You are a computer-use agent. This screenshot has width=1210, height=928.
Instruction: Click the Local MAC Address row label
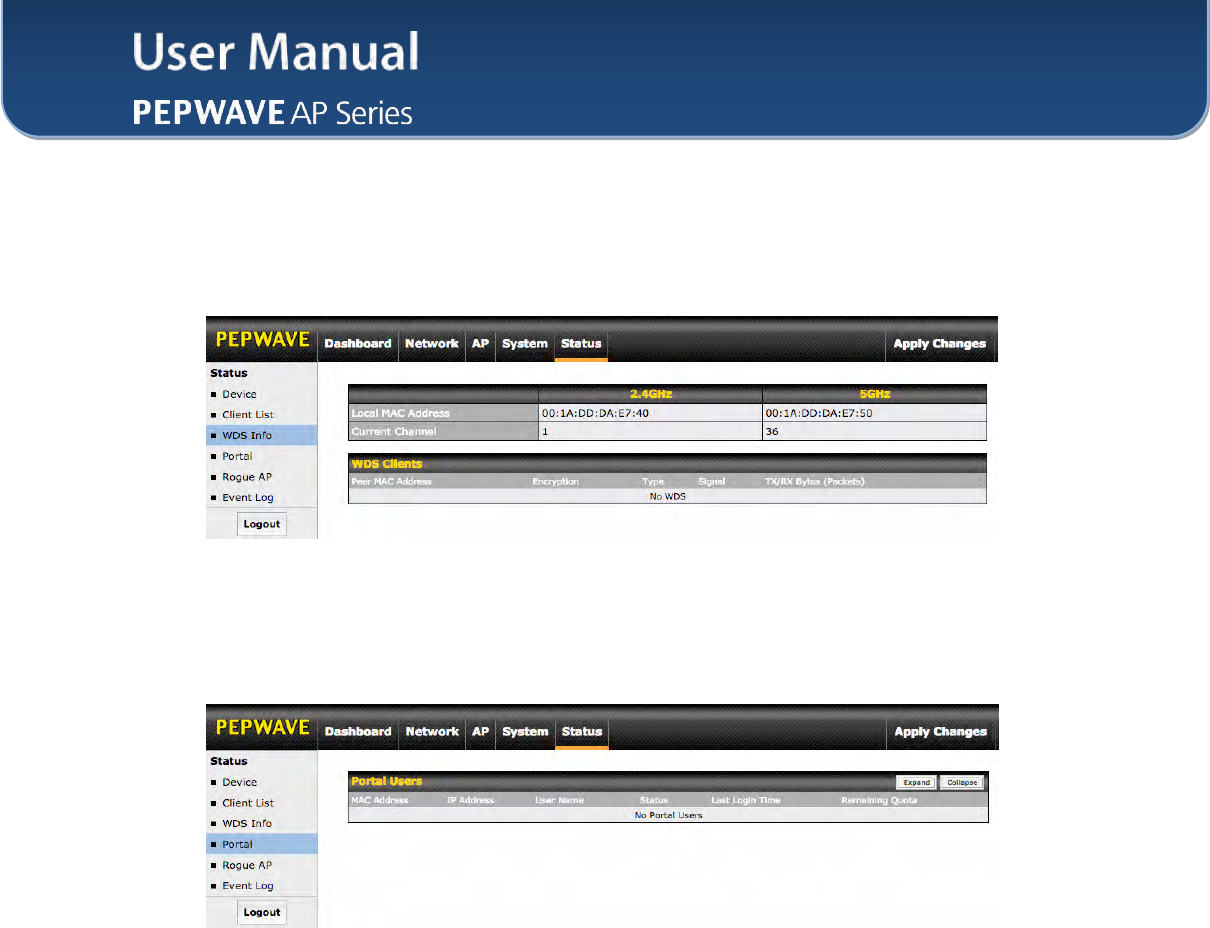click(x=400, y=413)
